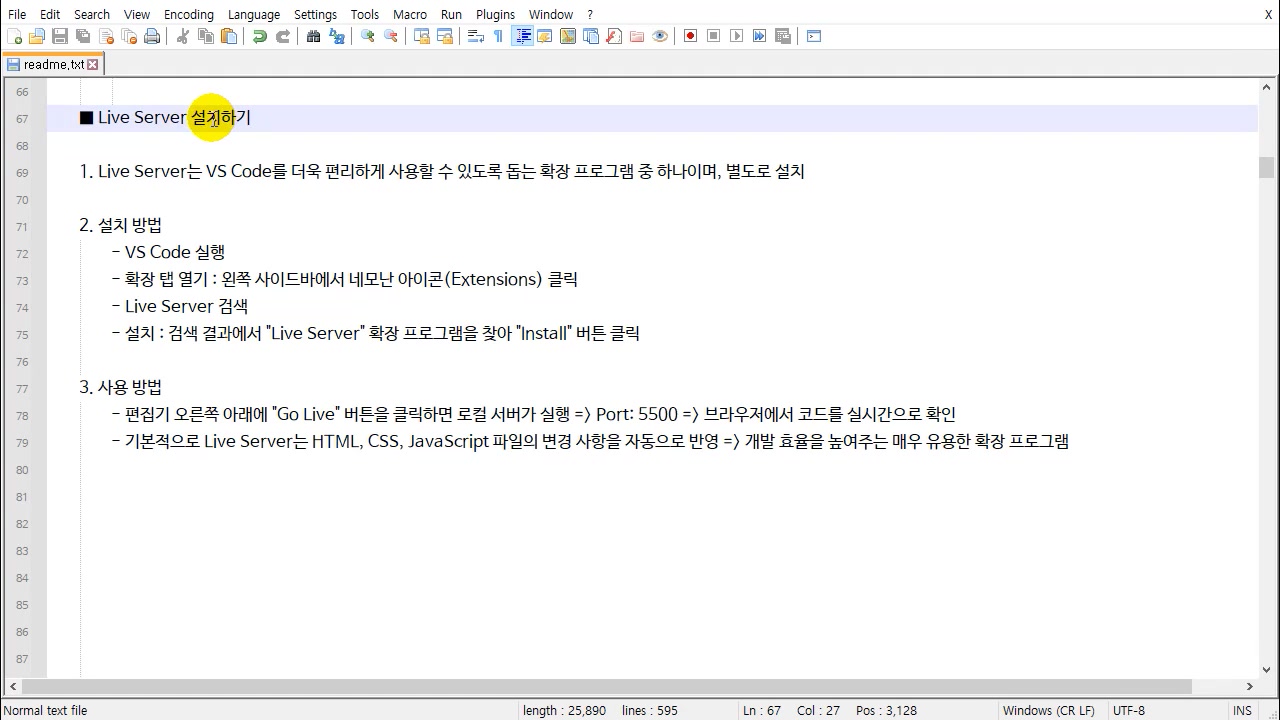Close readme.txt with its tab close button
The height and width of the screenshot is (720, 1280).
[93, 63]
